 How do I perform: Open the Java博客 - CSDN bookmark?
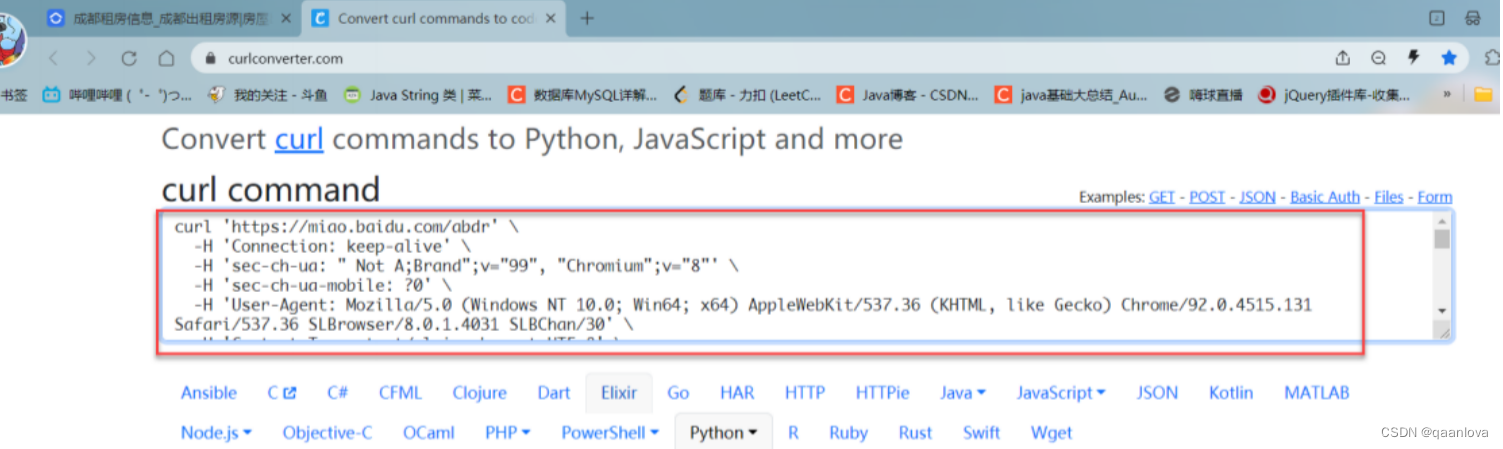click(x=908, y=95)
